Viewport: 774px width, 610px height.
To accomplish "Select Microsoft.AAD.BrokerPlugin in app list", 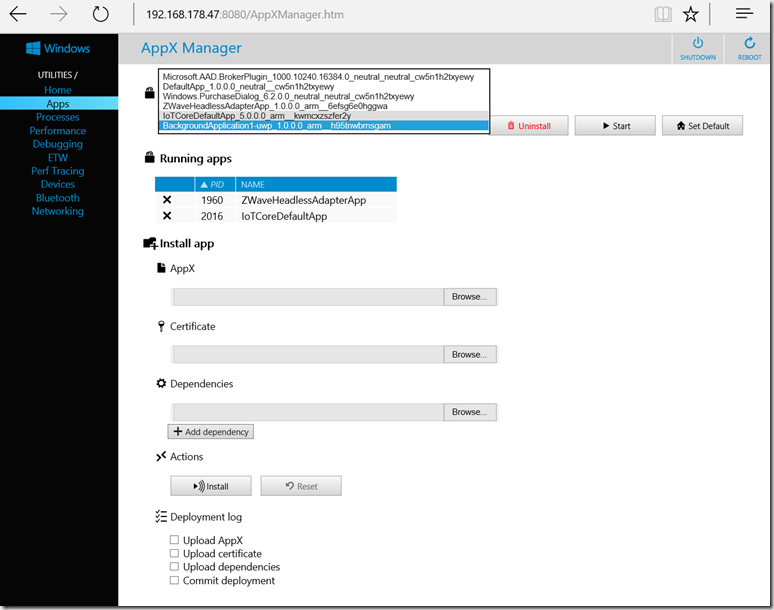I will pyautogui.click(x=323, y=76).
